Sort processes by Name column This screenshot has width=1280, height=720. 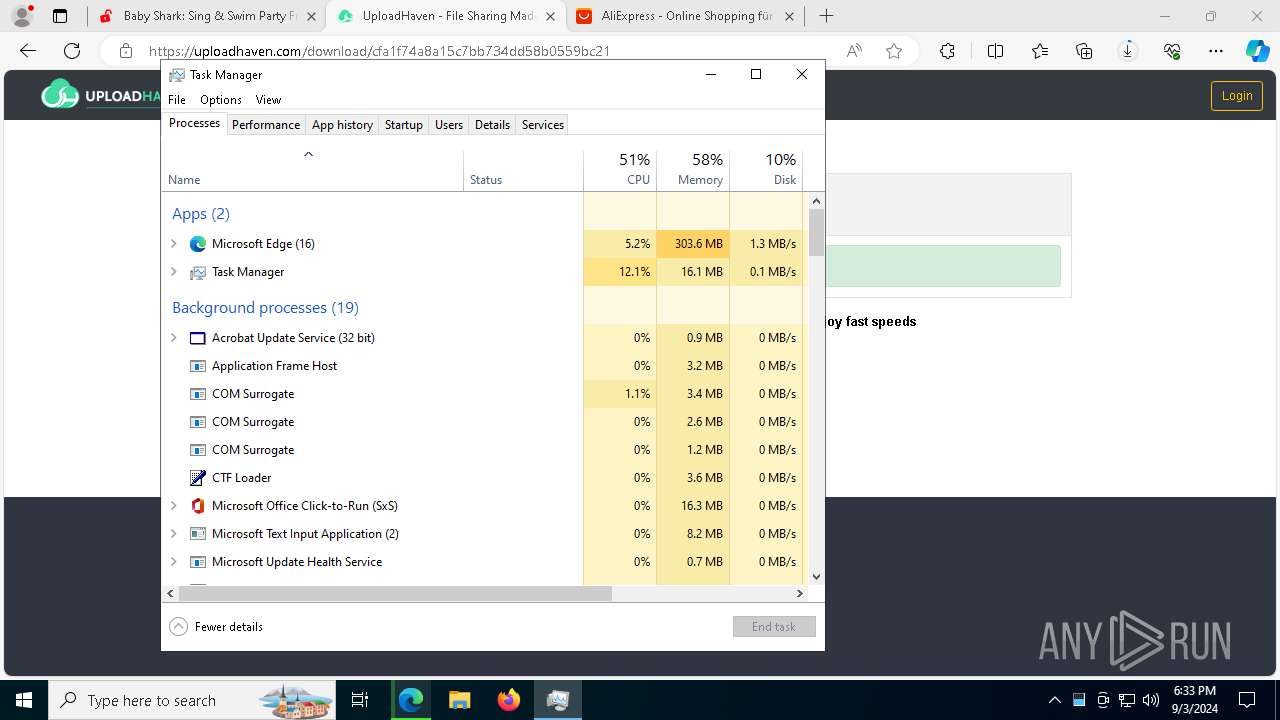tap(312, 169)
